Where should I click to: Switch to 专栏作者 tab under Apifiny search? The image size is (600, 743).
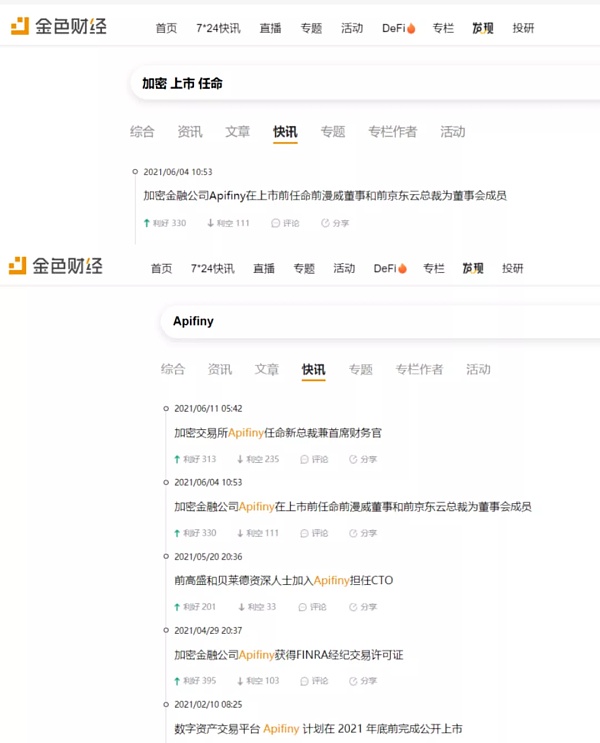[418, 369]
